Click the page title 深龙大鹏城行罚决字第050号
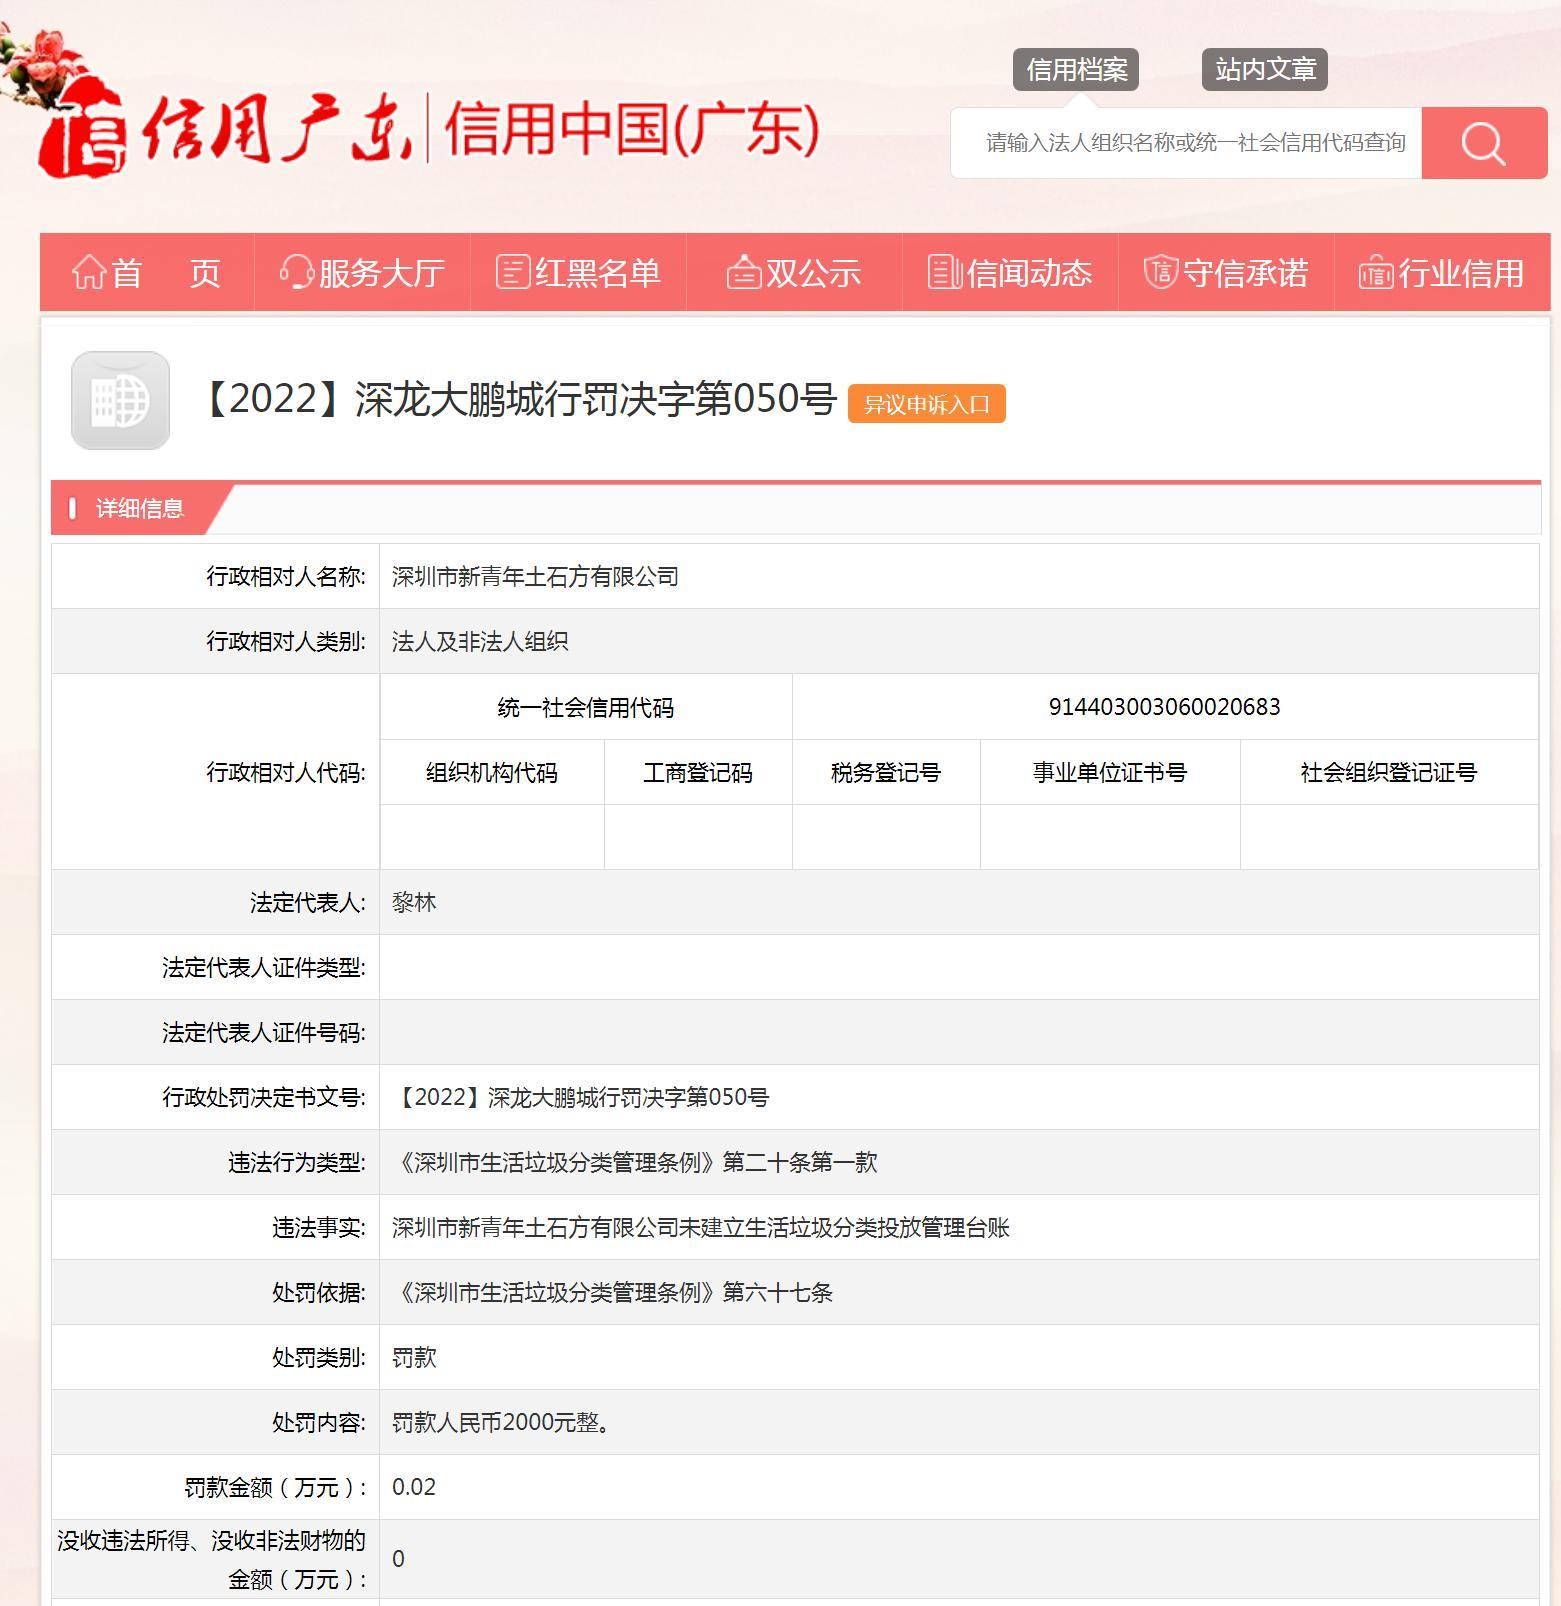This screenshot has width=1561, height=1606. tap(516, 399)
